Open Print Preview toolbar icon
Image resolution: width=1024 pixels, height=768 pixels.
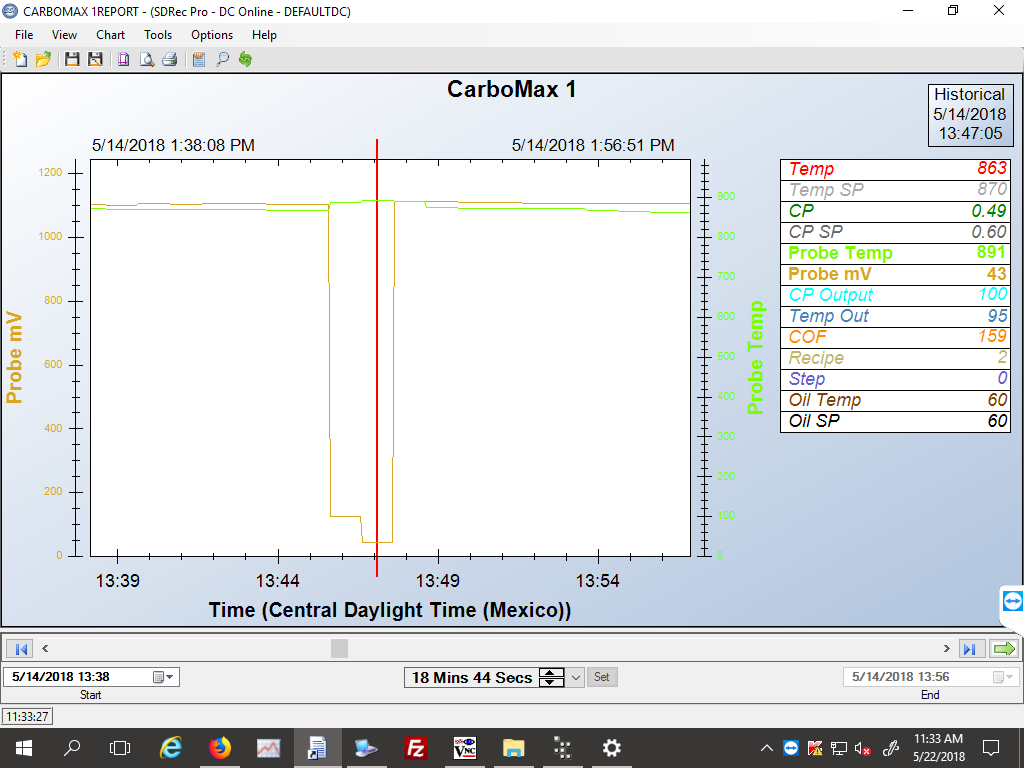pos(147,59)
